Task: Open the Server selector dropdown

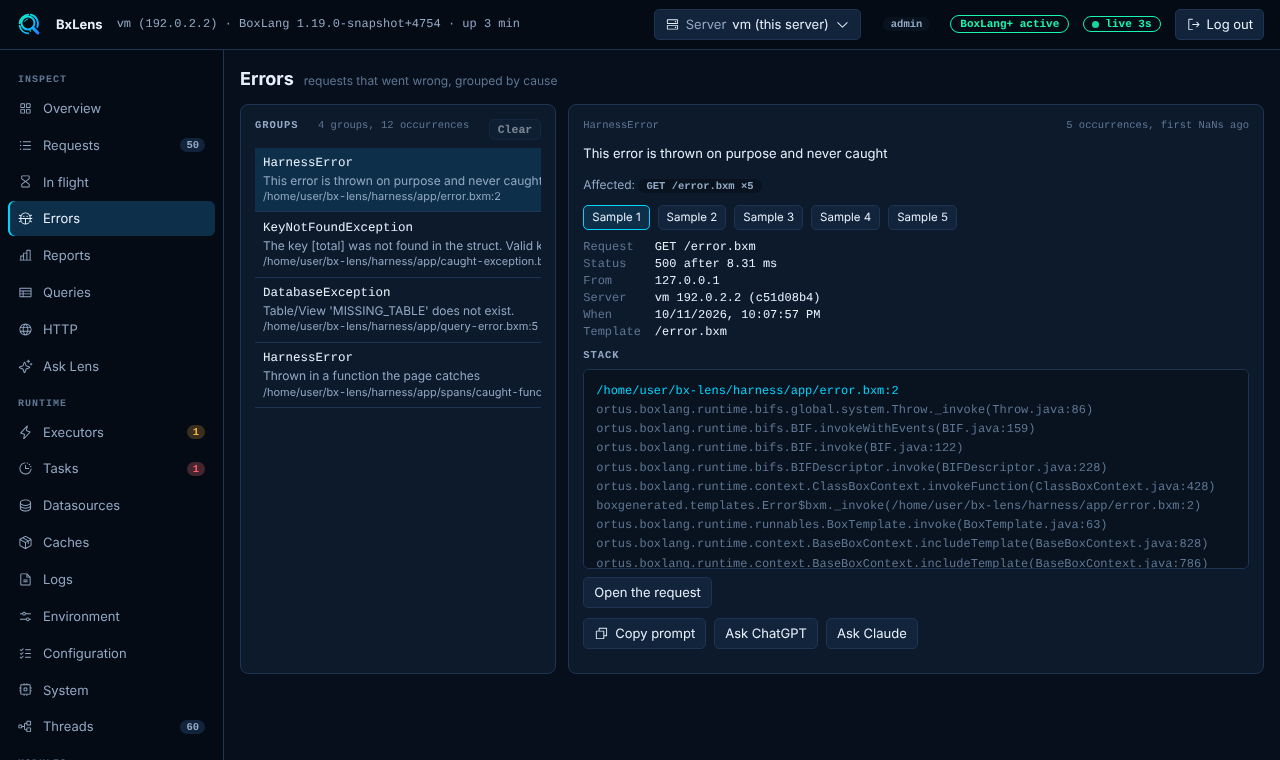Action: (x=757, y=24)
